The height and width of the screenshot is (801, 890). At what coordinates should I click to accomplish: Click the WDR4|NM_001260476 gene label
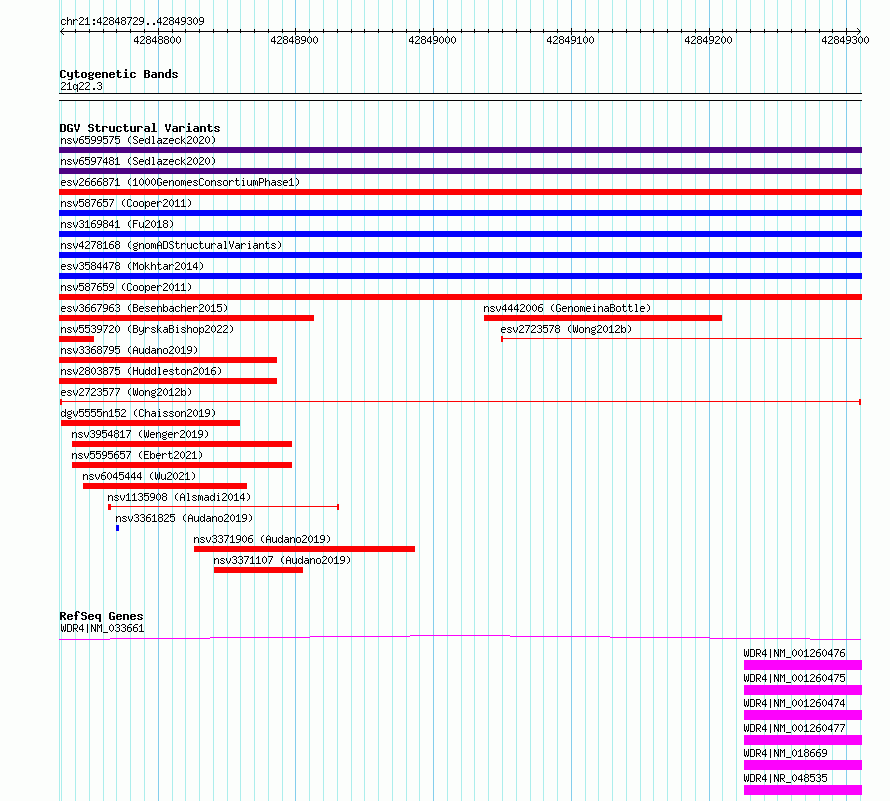click(795, 653)
